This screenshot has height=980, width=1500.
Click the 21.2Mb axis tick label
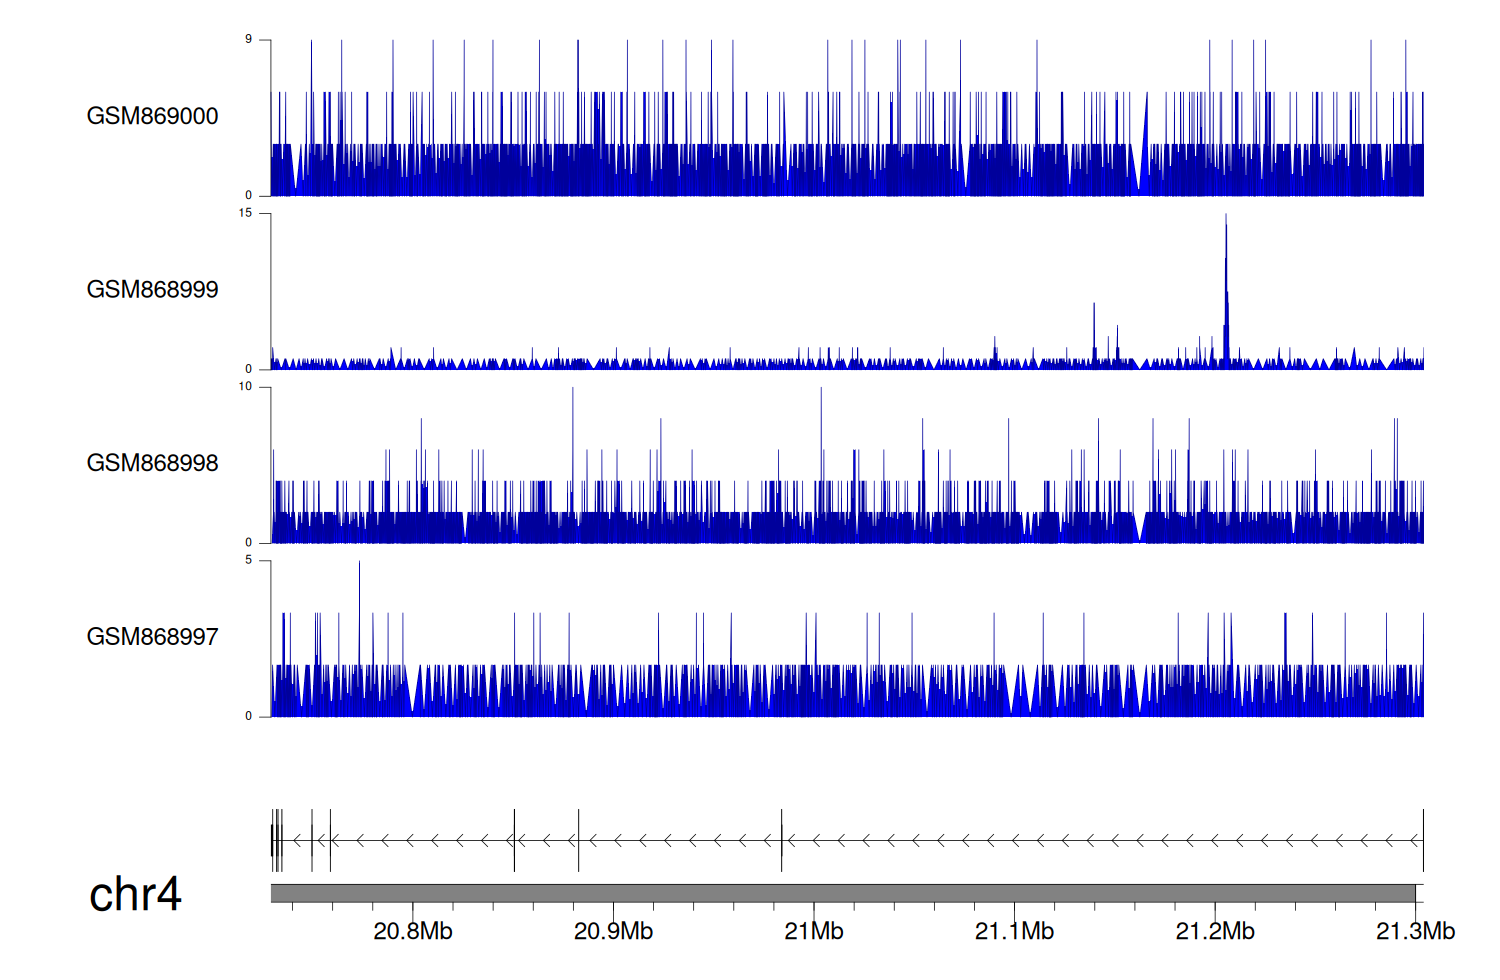1215,932
